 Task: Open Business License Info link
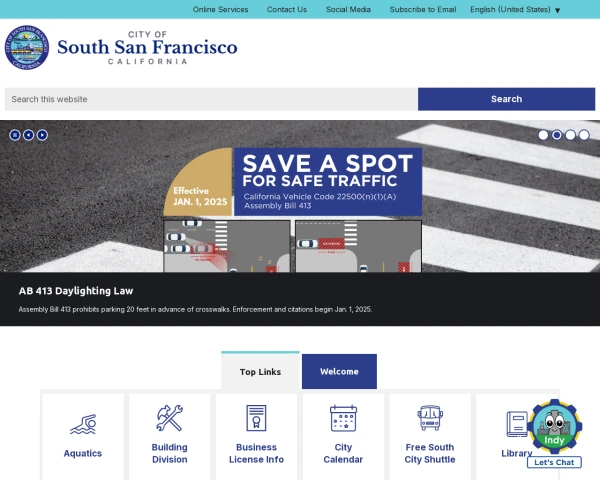(256, 453)
